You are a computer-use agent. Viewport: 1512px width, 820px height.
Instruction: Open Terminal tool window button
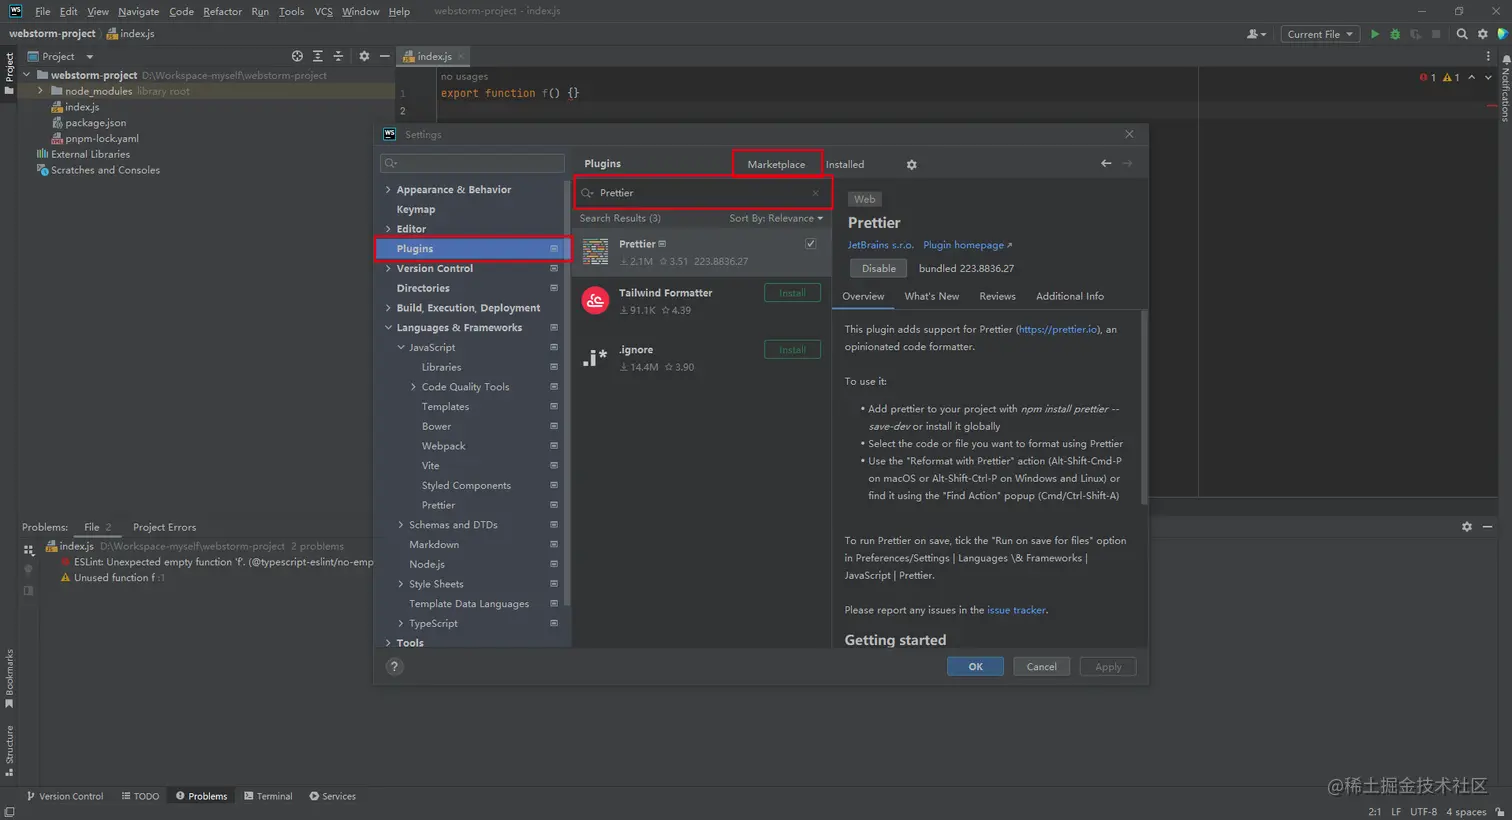268,796
